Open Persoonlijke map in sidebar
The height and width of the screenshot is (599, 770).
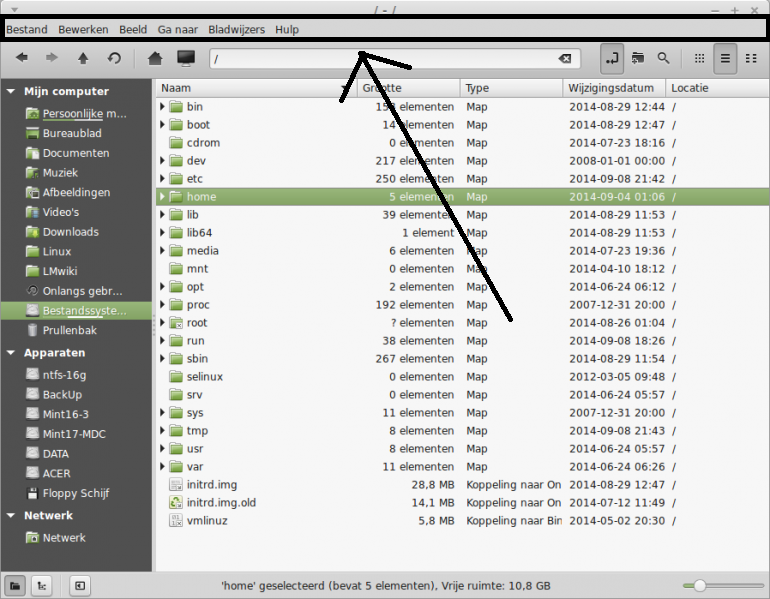(x=76, y=114)
